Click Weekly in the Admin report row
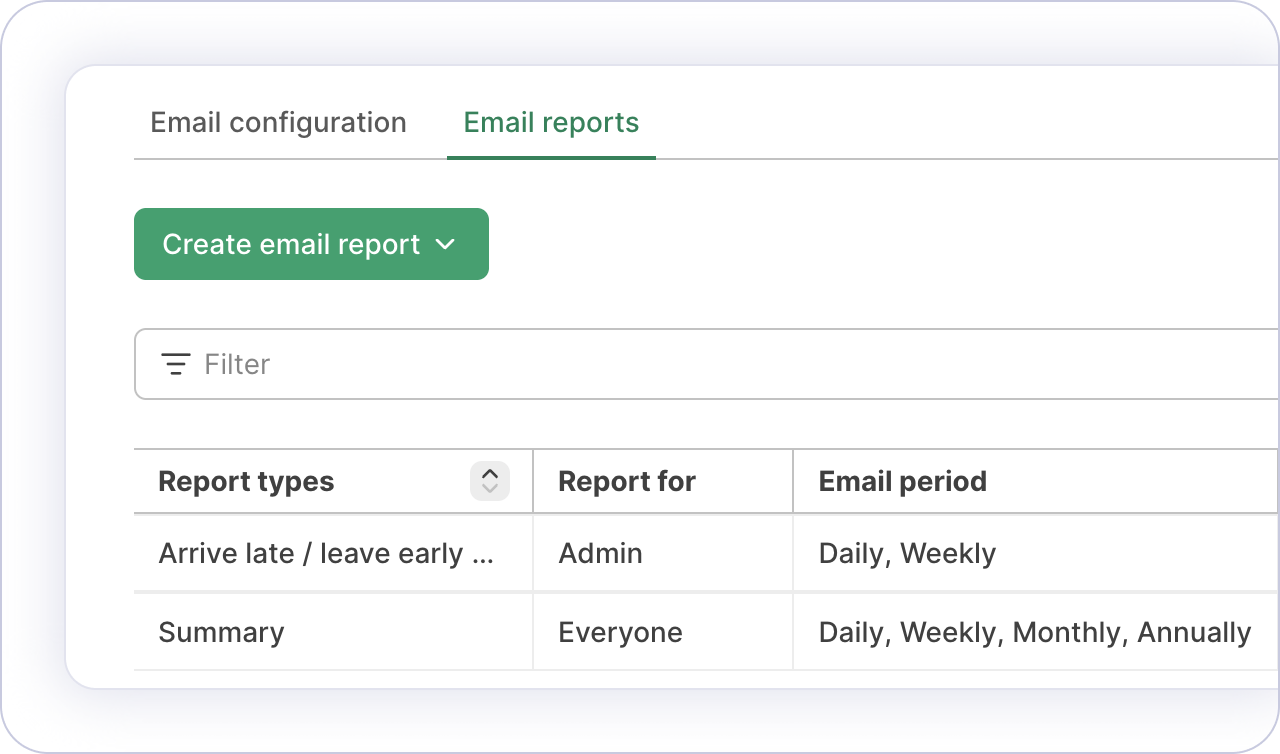 click(948, 554)
